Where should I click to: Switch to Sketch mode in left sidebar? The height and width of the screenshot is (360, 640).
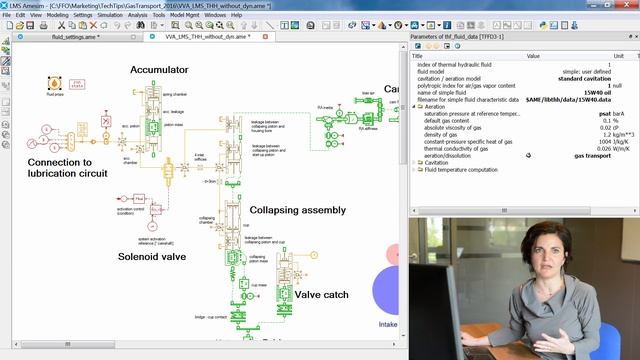pyautogui.click(x=6, y=41)
